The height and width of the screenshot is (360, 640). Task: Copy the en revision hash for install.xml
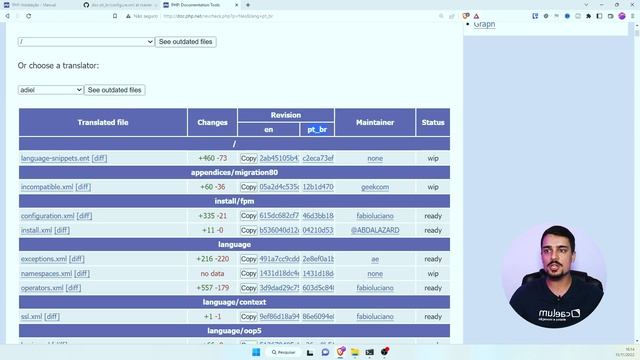pyautogui.click(x=248, y=230)
